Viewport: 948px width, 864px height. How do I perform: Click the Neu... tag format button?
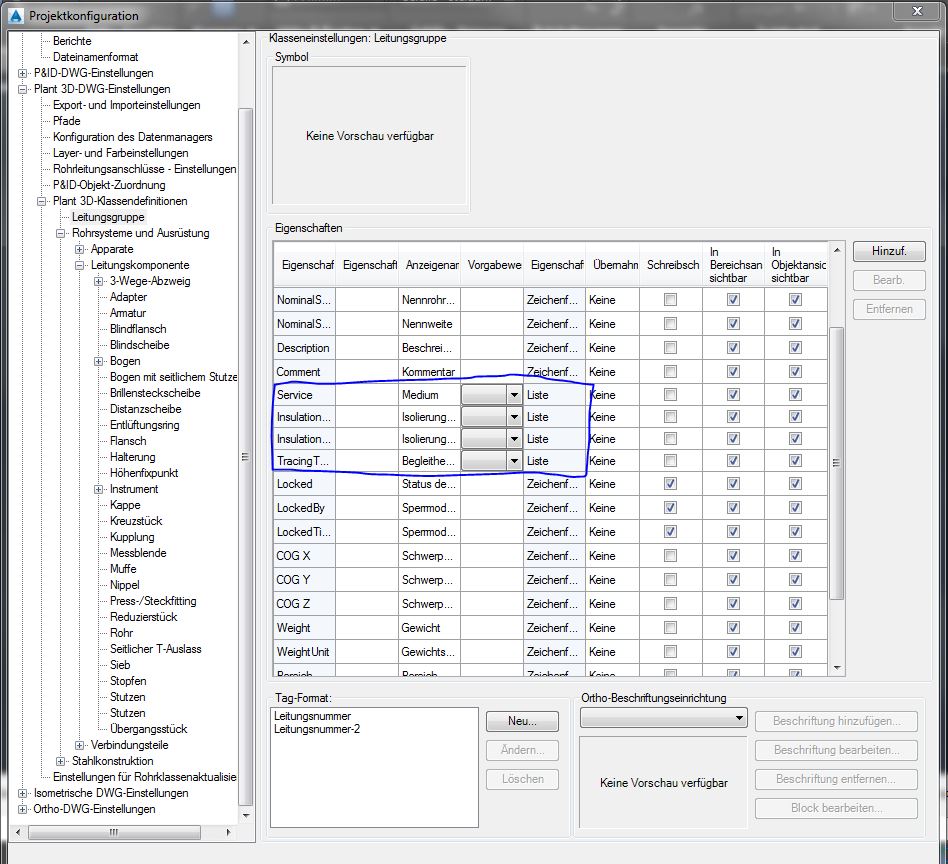pos(522,721)
